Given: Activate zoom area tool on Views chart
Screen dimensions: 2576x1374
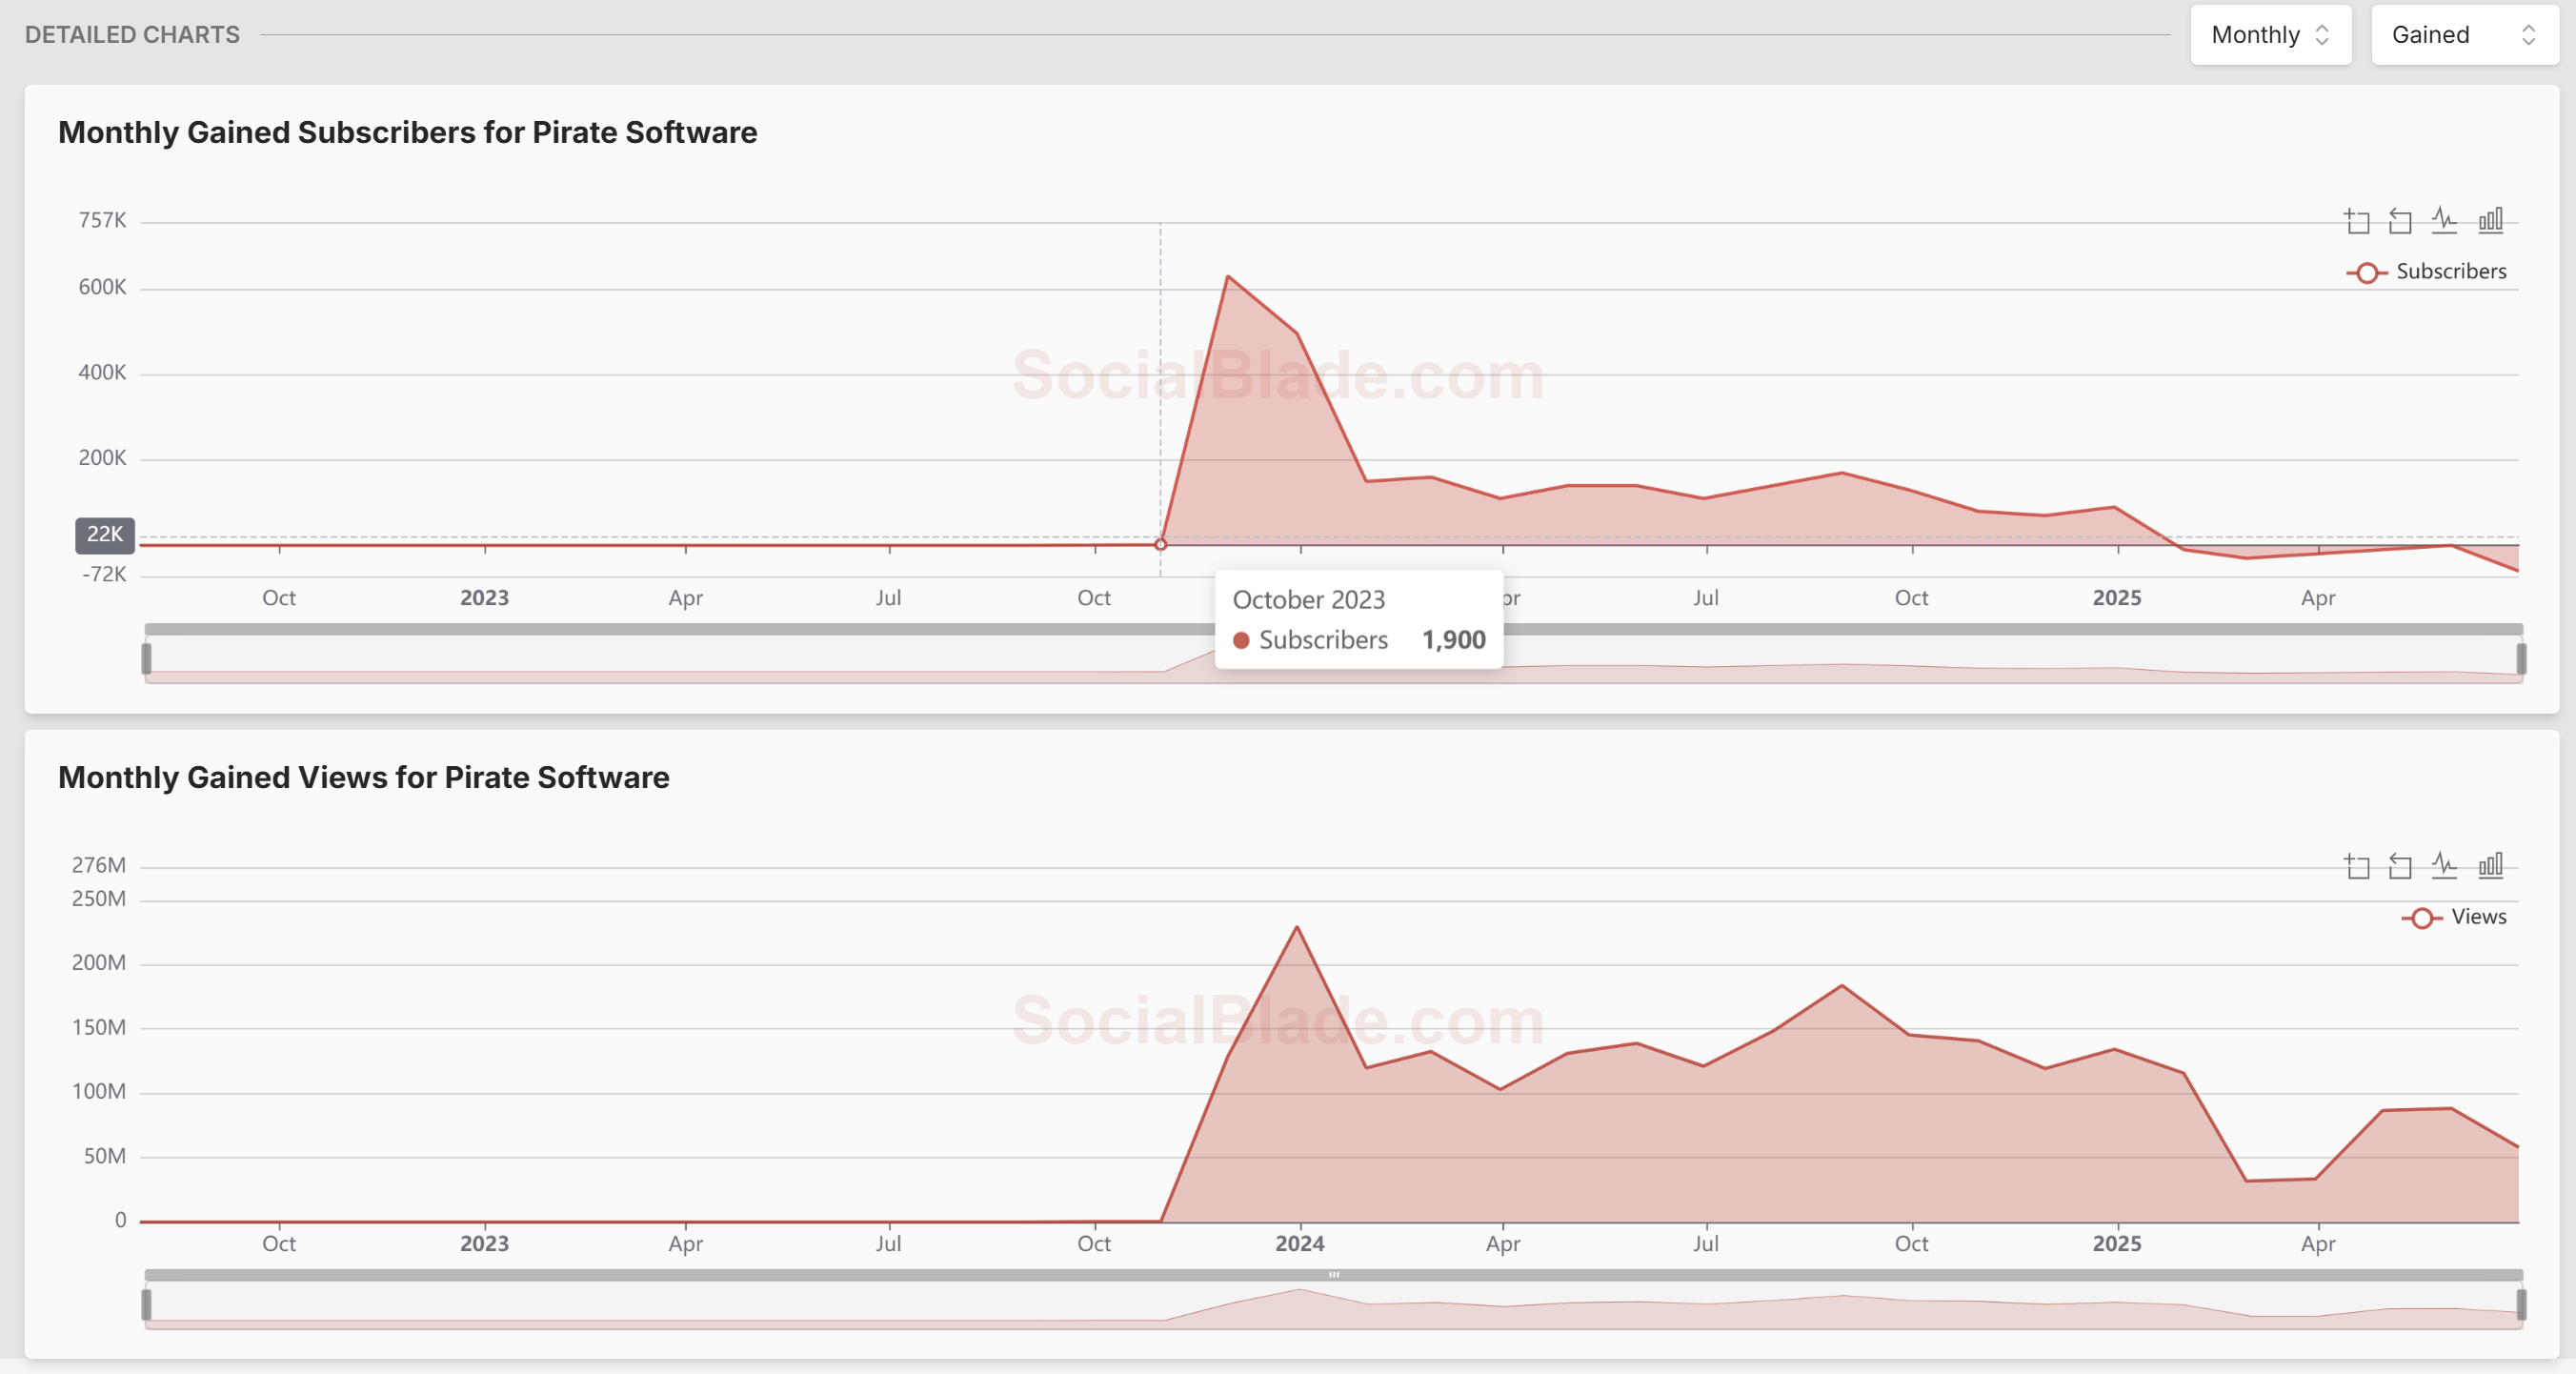Looking at the screenshot, I should tap(2357, 866).
